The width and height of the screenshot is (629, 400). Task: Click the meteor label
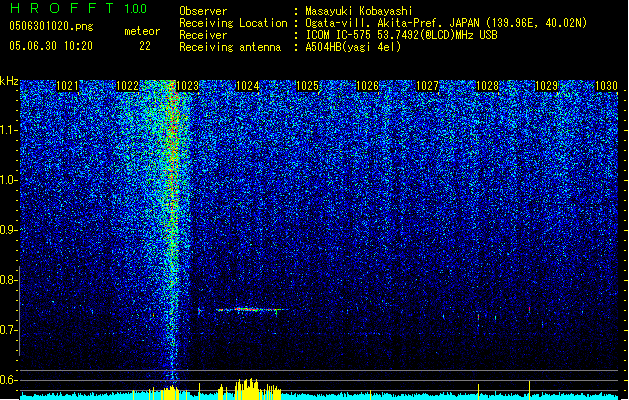(x=142, y=31)
